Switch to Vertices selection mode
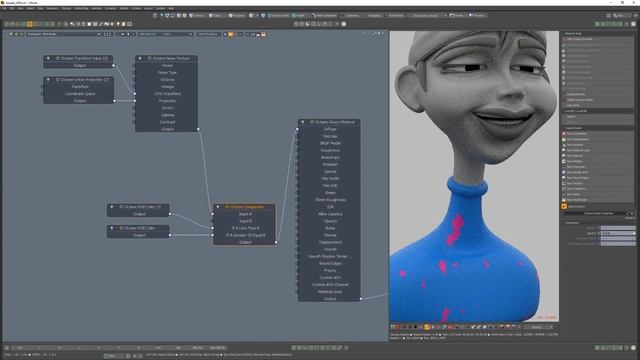The height and width of the screenshot is (360, 640). tap(196, 16)
